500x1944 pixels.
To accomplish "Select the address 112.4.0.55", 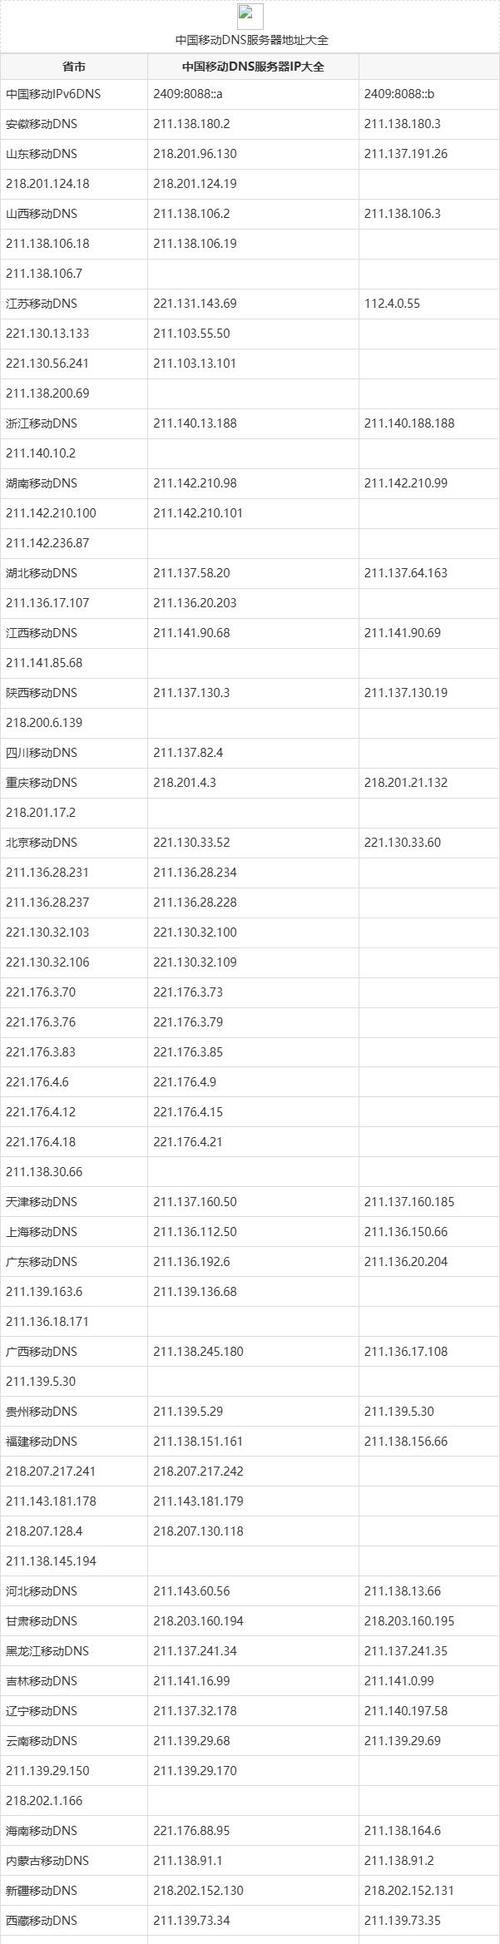I will pos(392,303).
